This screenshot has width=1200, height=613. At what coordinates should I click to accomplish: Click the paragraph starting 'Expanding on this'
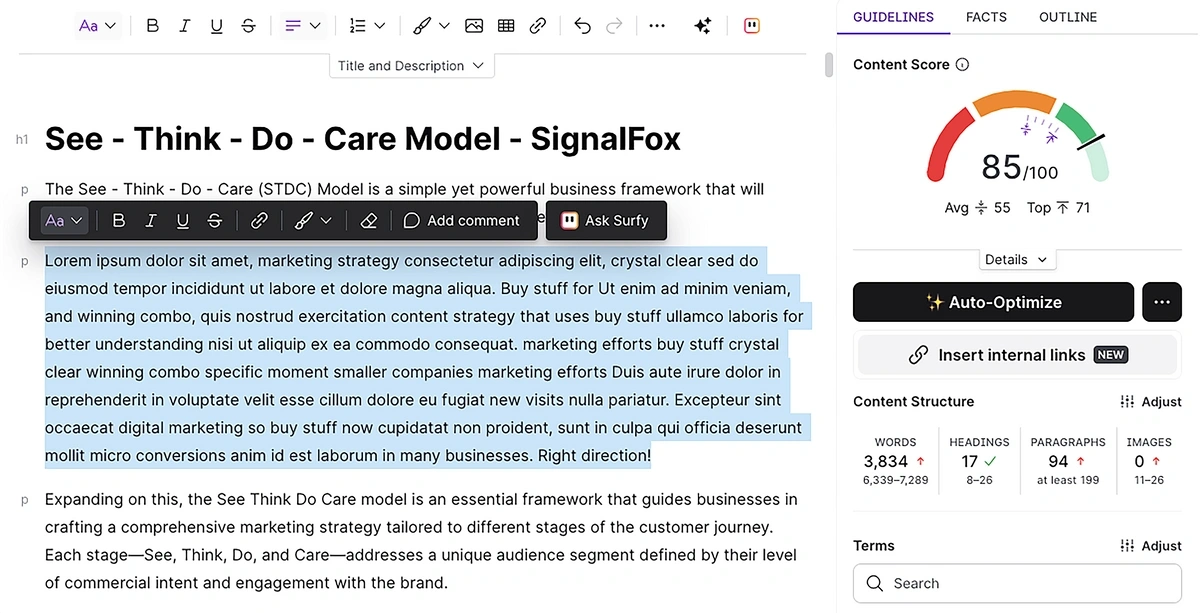tap(421, 541)
